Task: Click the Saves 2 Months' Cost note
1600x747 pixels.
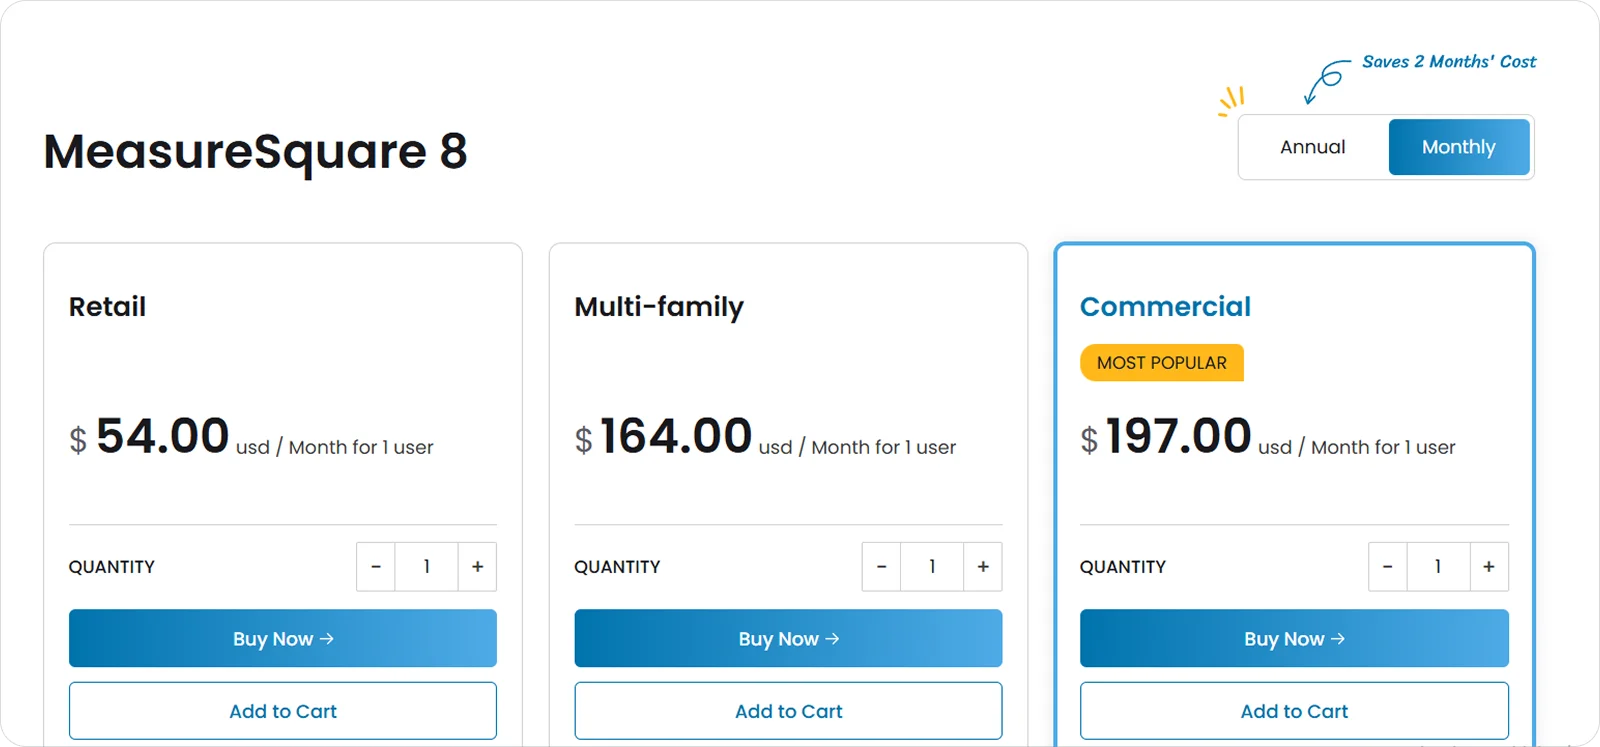Action: tap(1449, 62)
